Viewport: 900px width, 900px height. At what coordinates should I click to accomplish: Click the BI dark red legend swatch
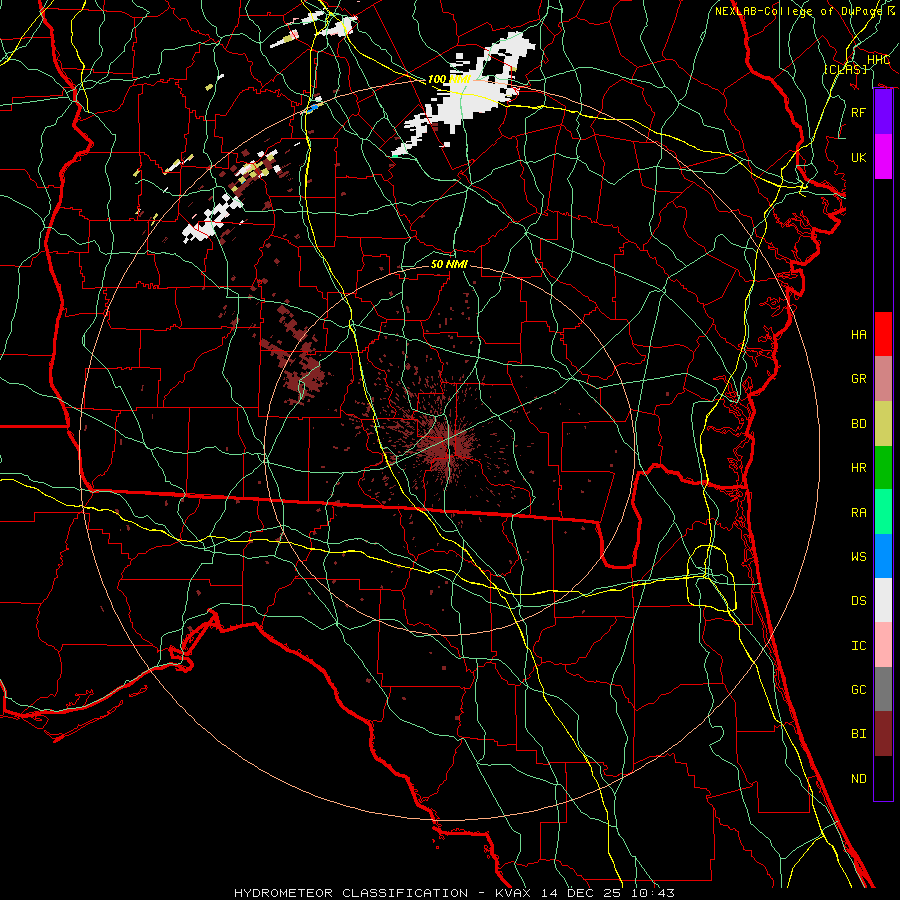pos(883,734)
